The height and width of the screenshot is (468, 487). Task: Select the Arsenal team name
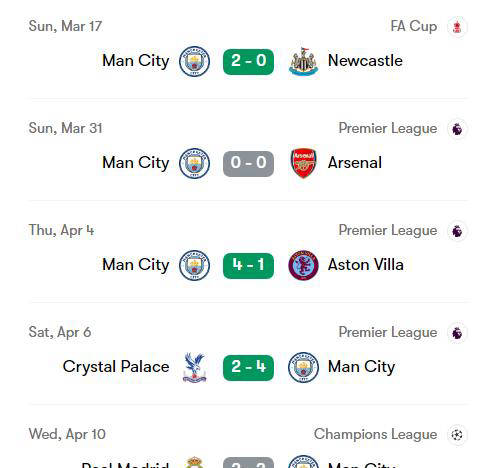pos(355,163)
